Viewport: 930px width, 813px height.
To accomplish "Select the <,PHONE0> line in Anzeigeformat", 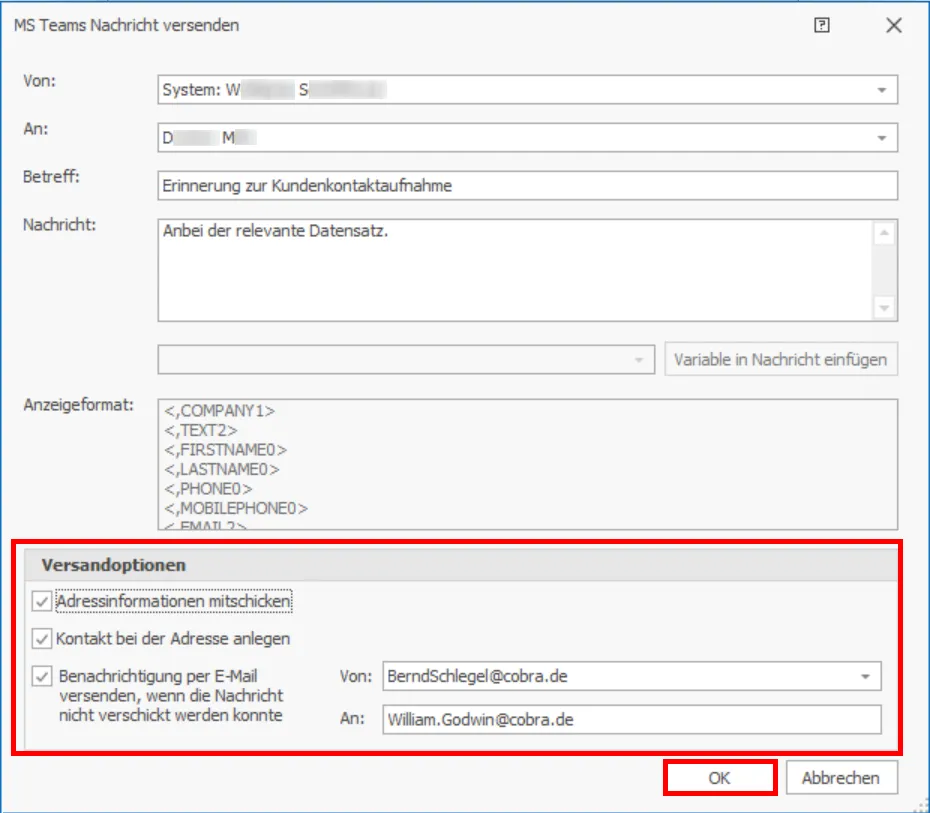I will 208,489.
